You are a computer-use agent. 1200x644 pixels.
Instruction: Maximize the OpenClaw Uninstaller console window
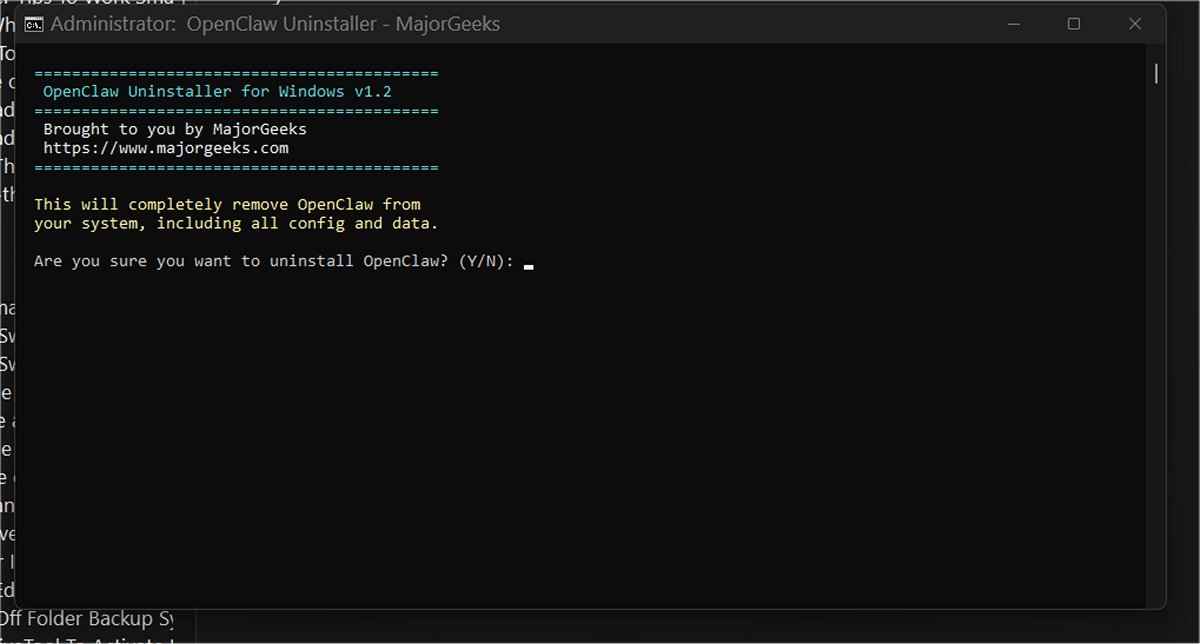point(1074,24)
